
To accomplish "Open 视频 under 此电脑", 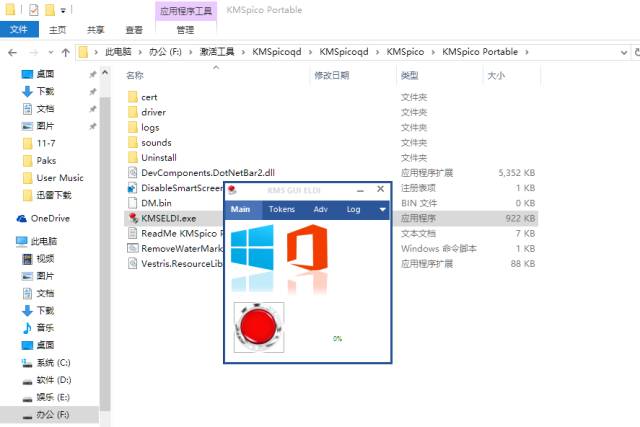I will tap(45, 258).
